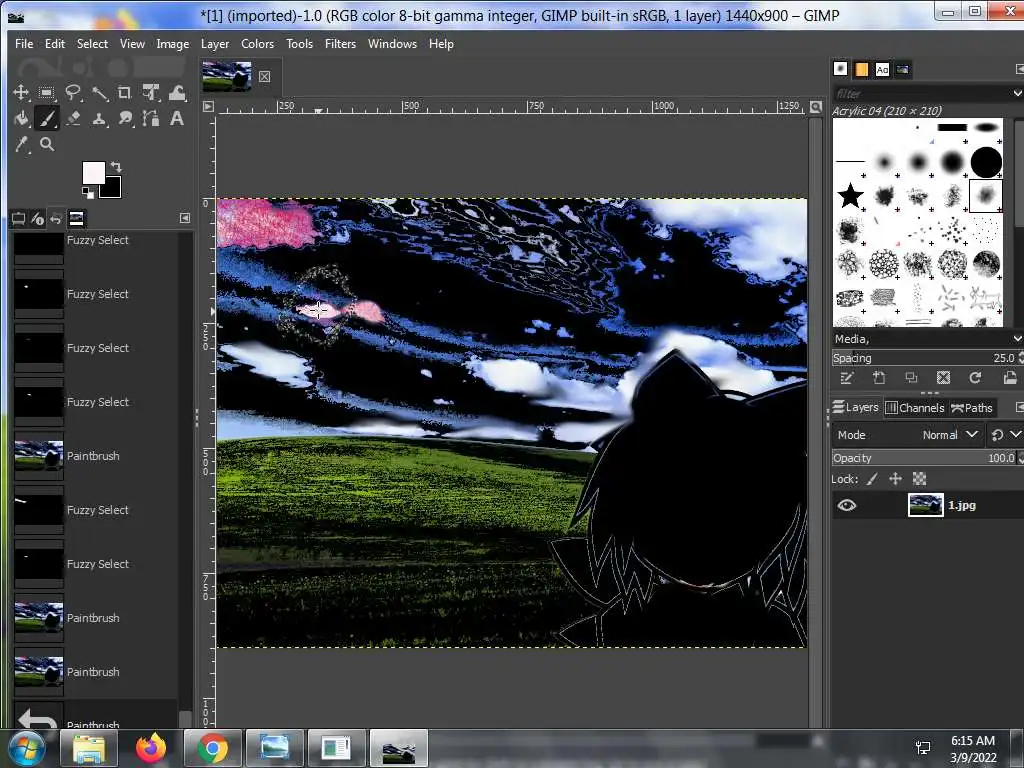Viewport: 1024px width, 768px height.
Task: Open the layer mode group switch dropdown
Action: point(1006,434)
